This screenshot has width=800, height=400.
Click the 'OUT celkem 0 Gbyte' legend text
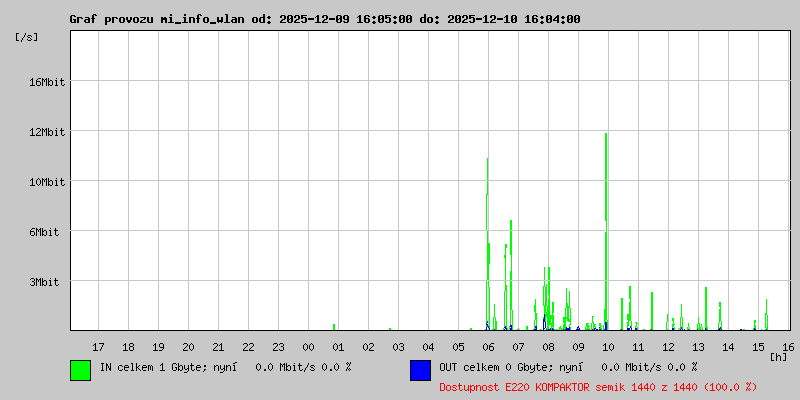494,367
